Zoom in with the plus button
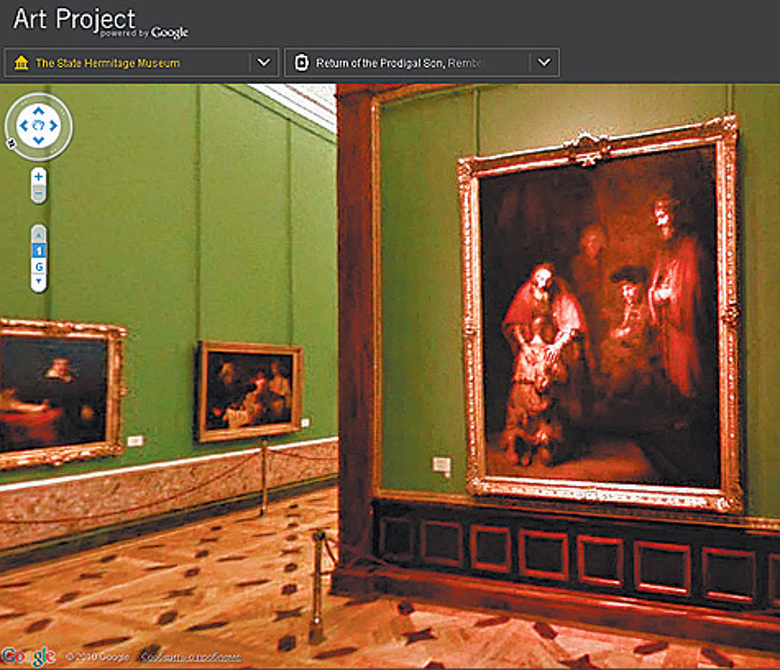The height and width of the screenshot is (670, 780). [38, 177]
